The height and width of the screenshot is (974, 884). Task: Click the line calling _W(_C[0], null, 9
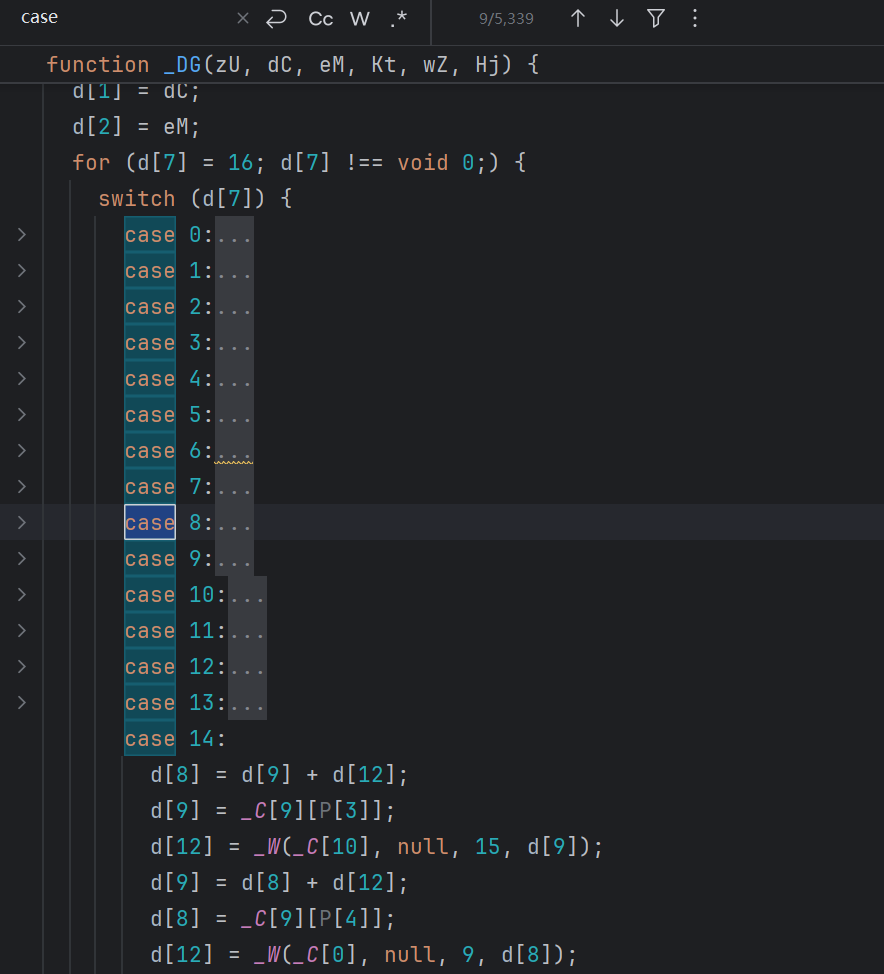pos(363,955)
